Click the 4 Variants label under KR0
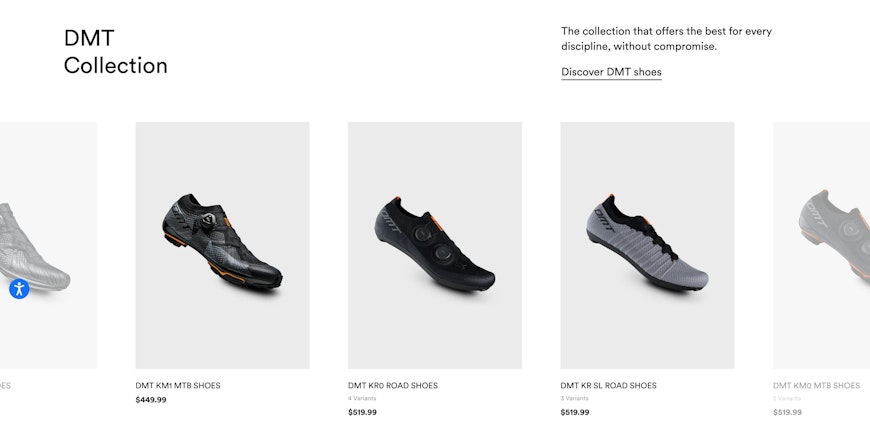This screenshot has height=443, width=870. point(363,398)
